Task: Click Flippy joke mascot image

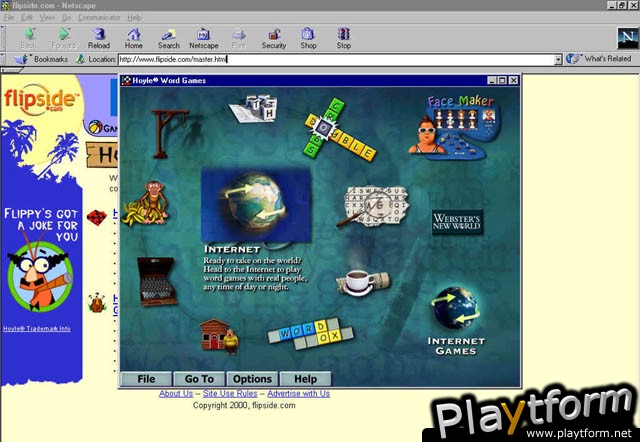Action: click(x=40, y=275)
